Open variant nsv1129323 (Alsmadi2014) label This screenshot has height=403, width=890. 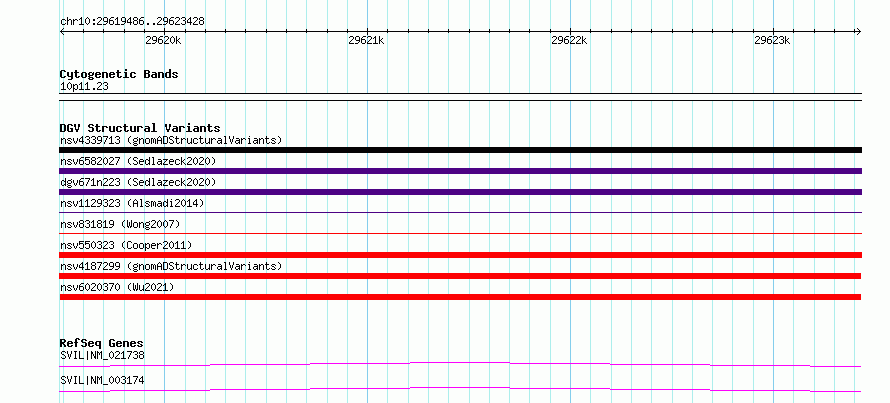coord(132,203)
